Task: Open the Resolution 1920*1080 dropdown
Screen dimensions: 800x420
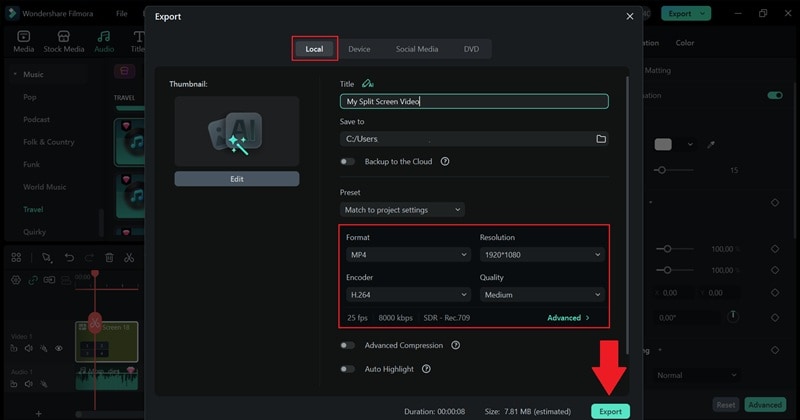Action: 542,255
